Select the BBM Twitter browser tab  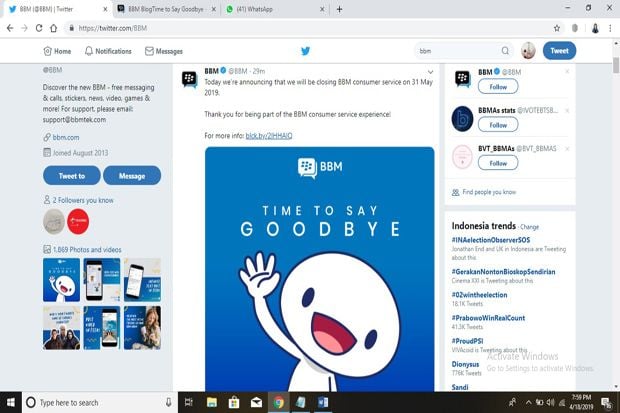(57, 9)
